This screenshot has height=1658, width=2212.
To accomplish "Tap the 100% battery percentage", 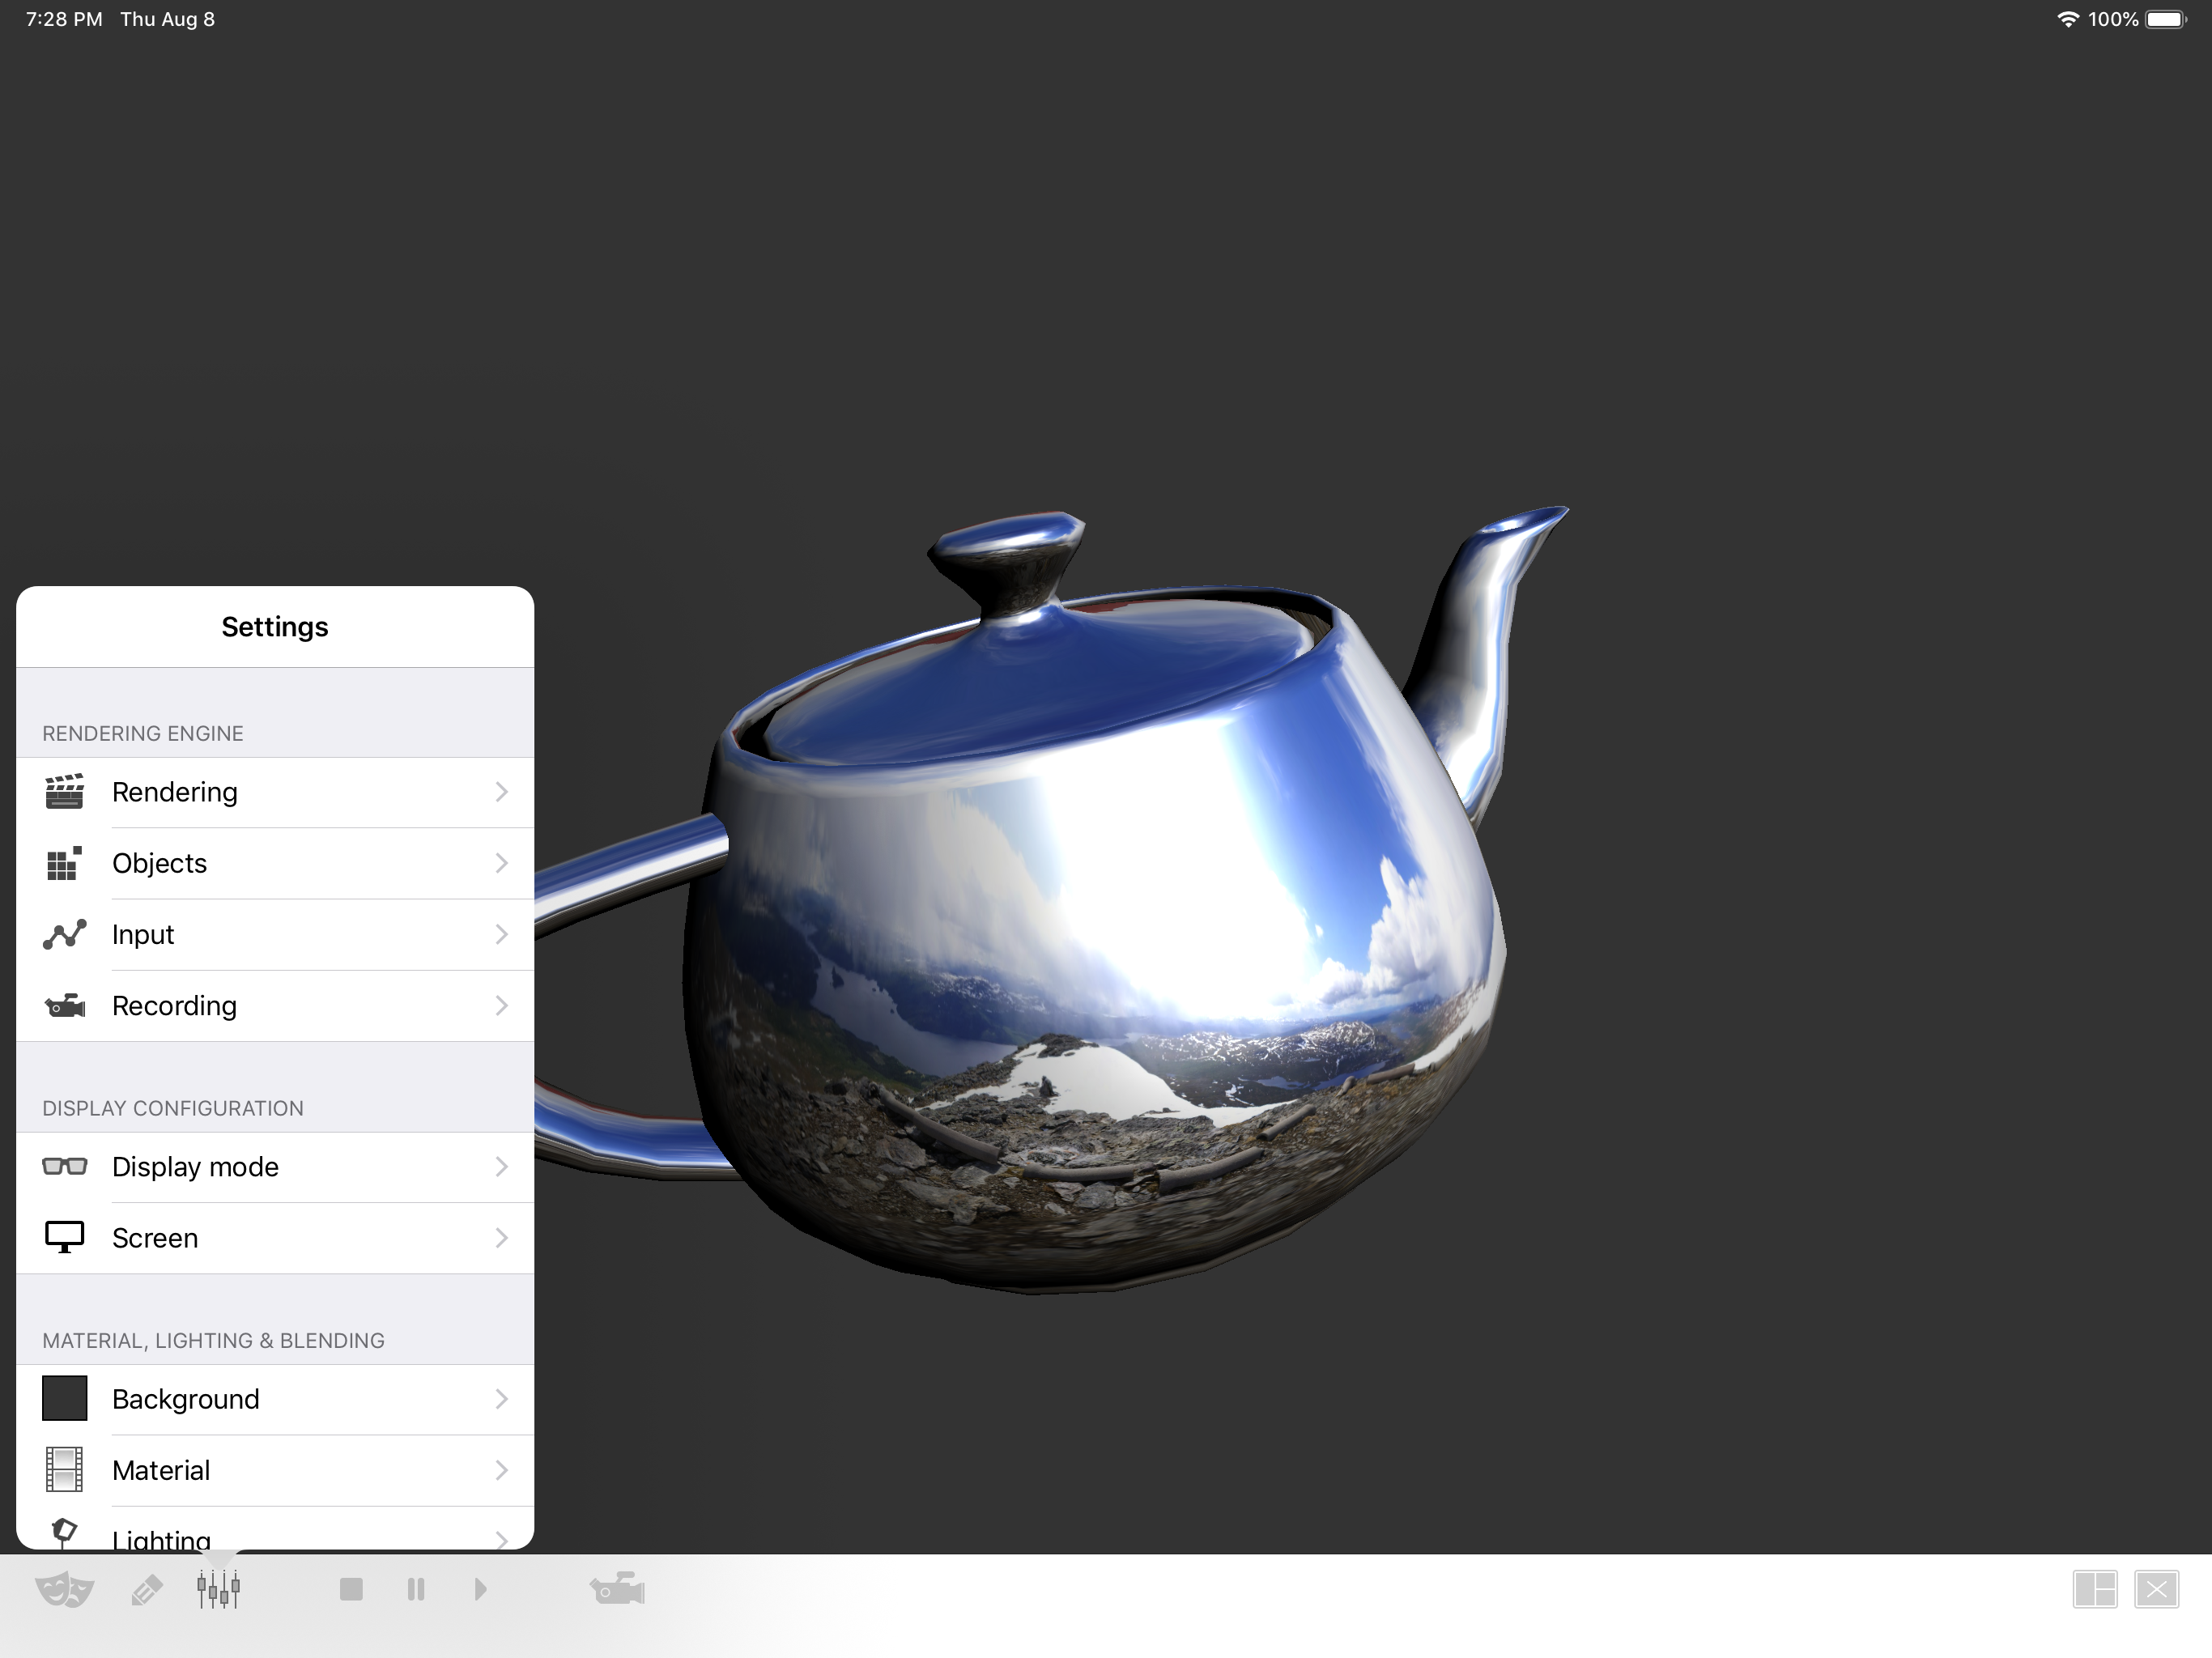I will [2113, 19].
